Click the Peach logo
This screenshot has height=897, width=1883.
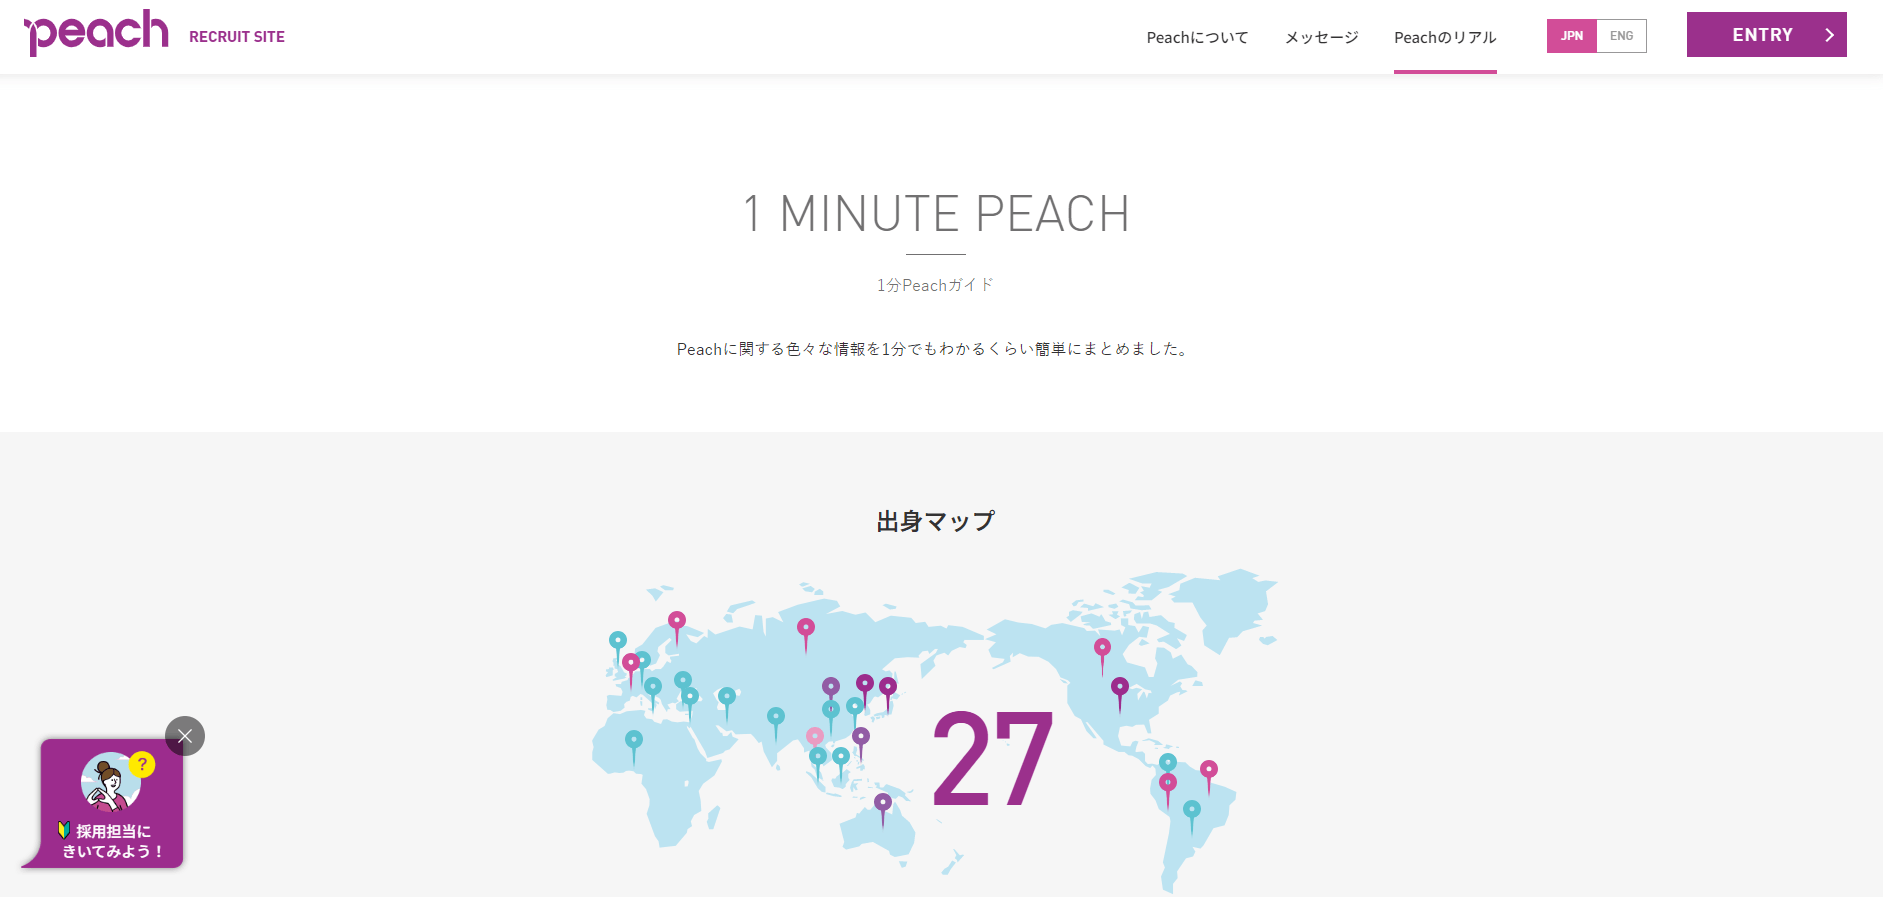point(96,32)
